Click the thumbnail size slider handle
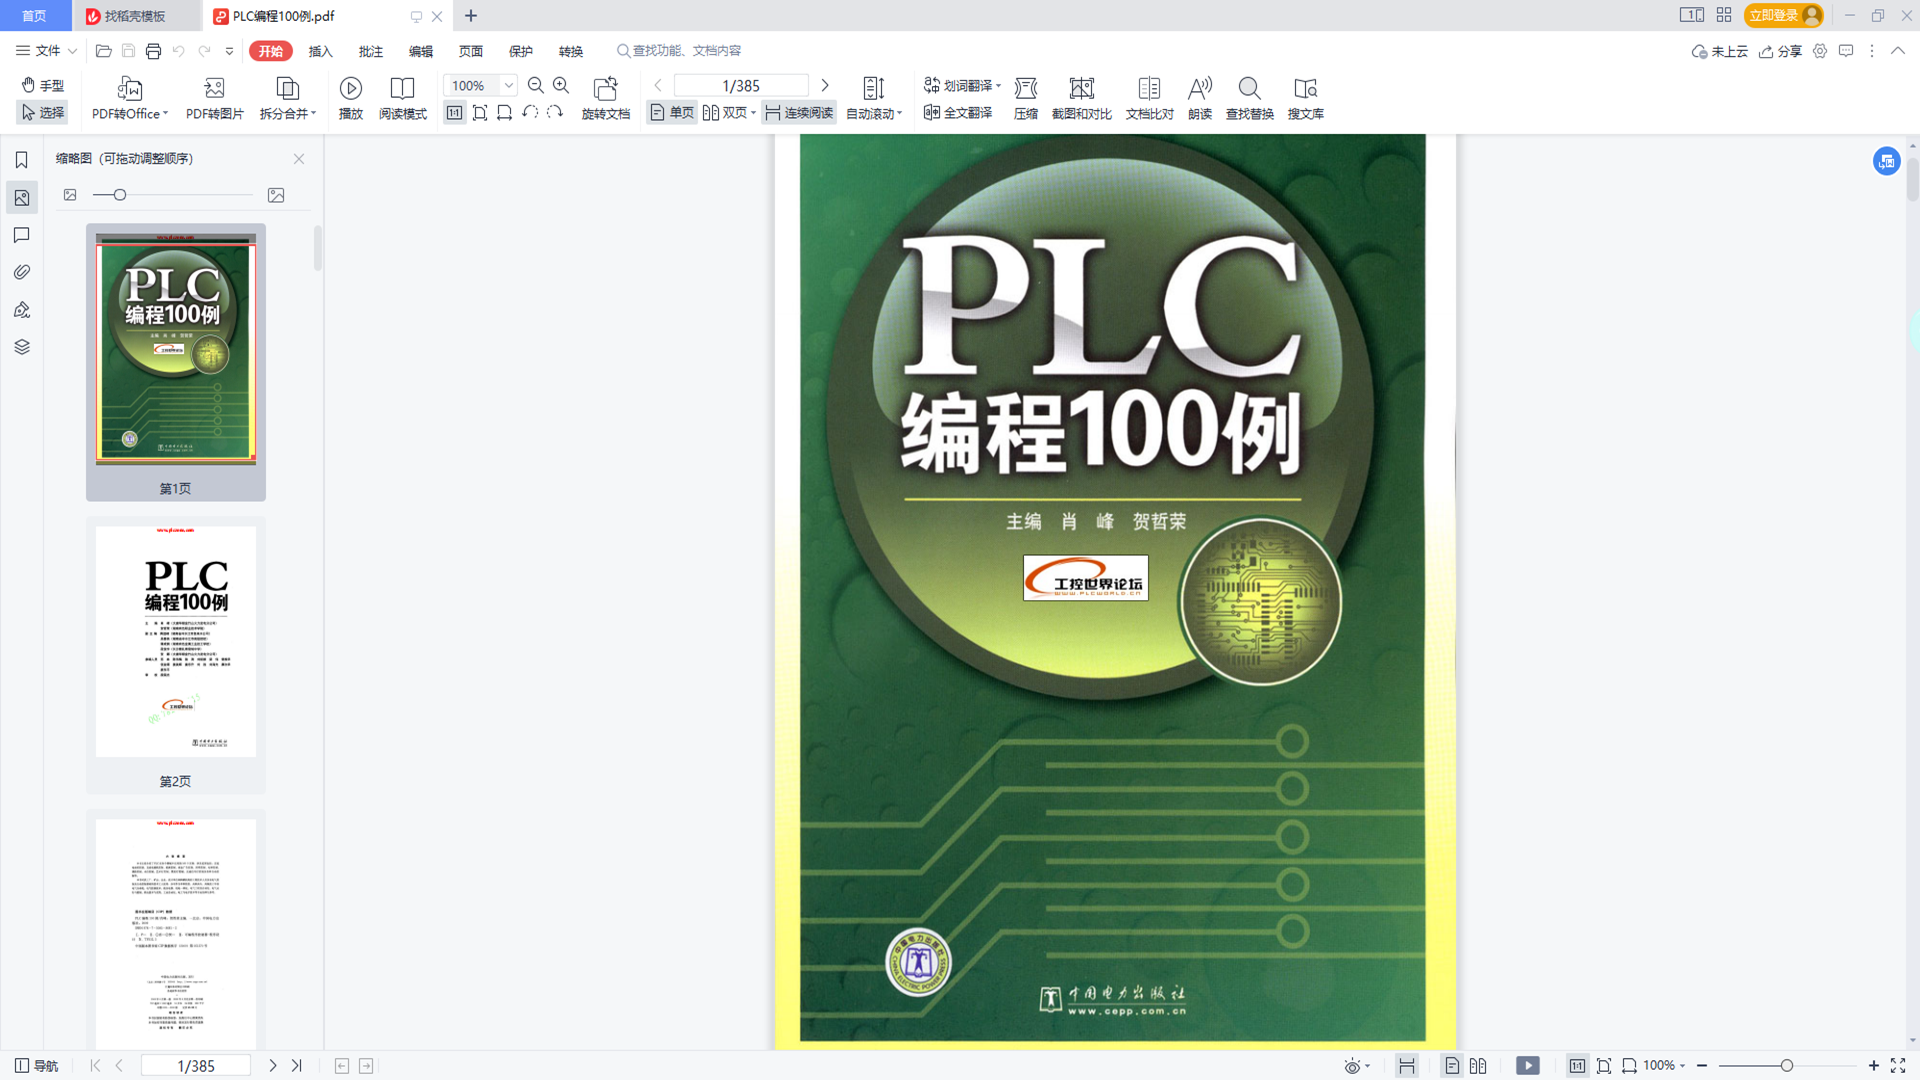 120,195
